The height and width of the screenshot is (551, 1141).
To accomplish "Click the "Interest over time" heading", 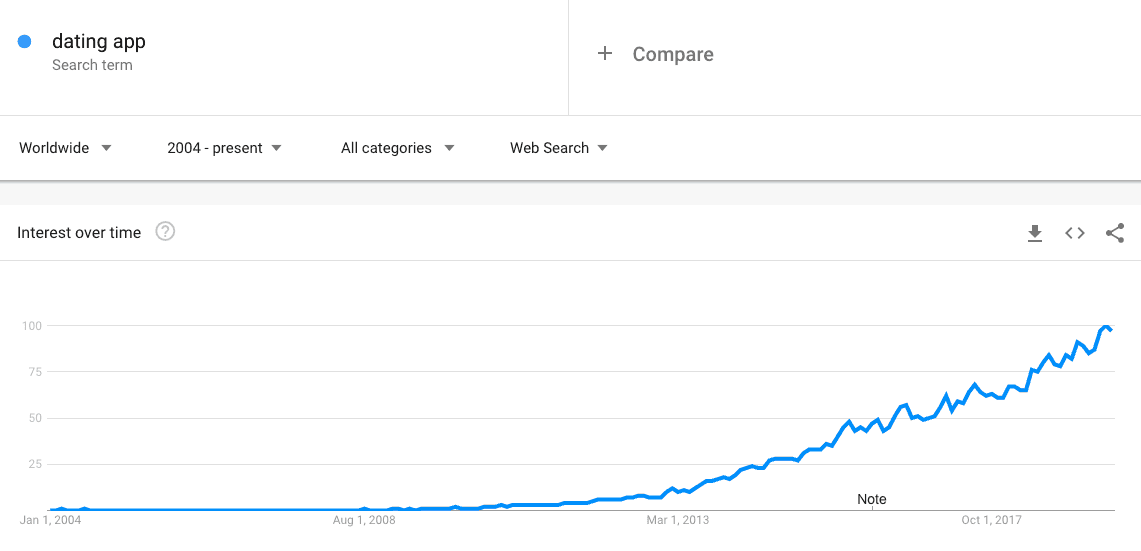I will point(79,233).
